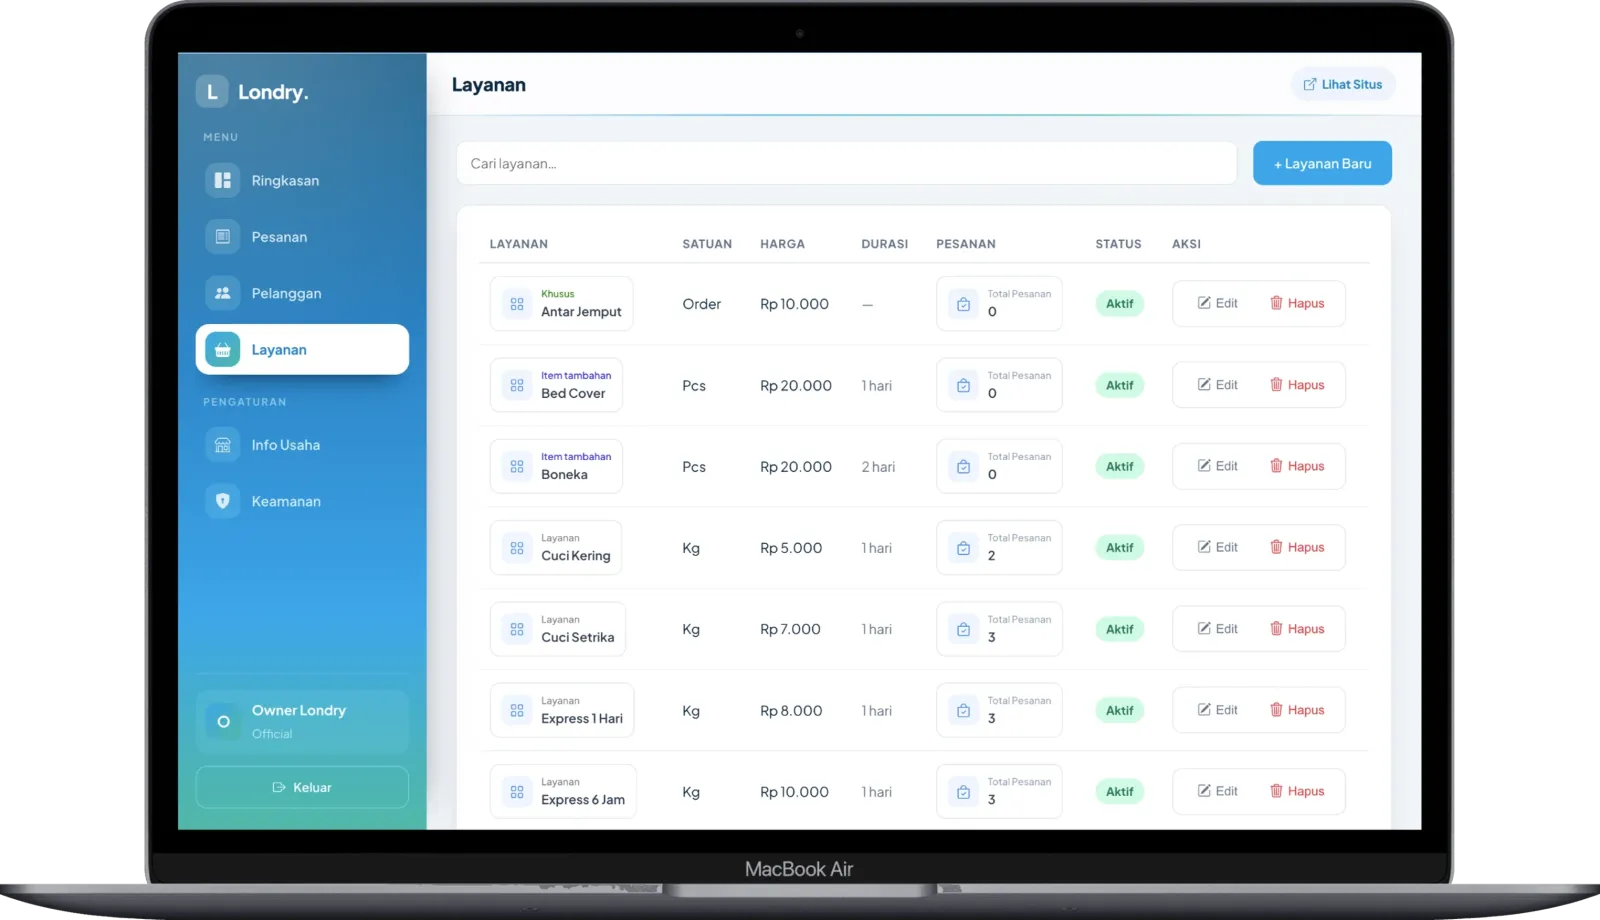Open Ringkasan from sidebar menu
Image resolution: width=1600 pixels, height=920 pixels.
[302, 181]
